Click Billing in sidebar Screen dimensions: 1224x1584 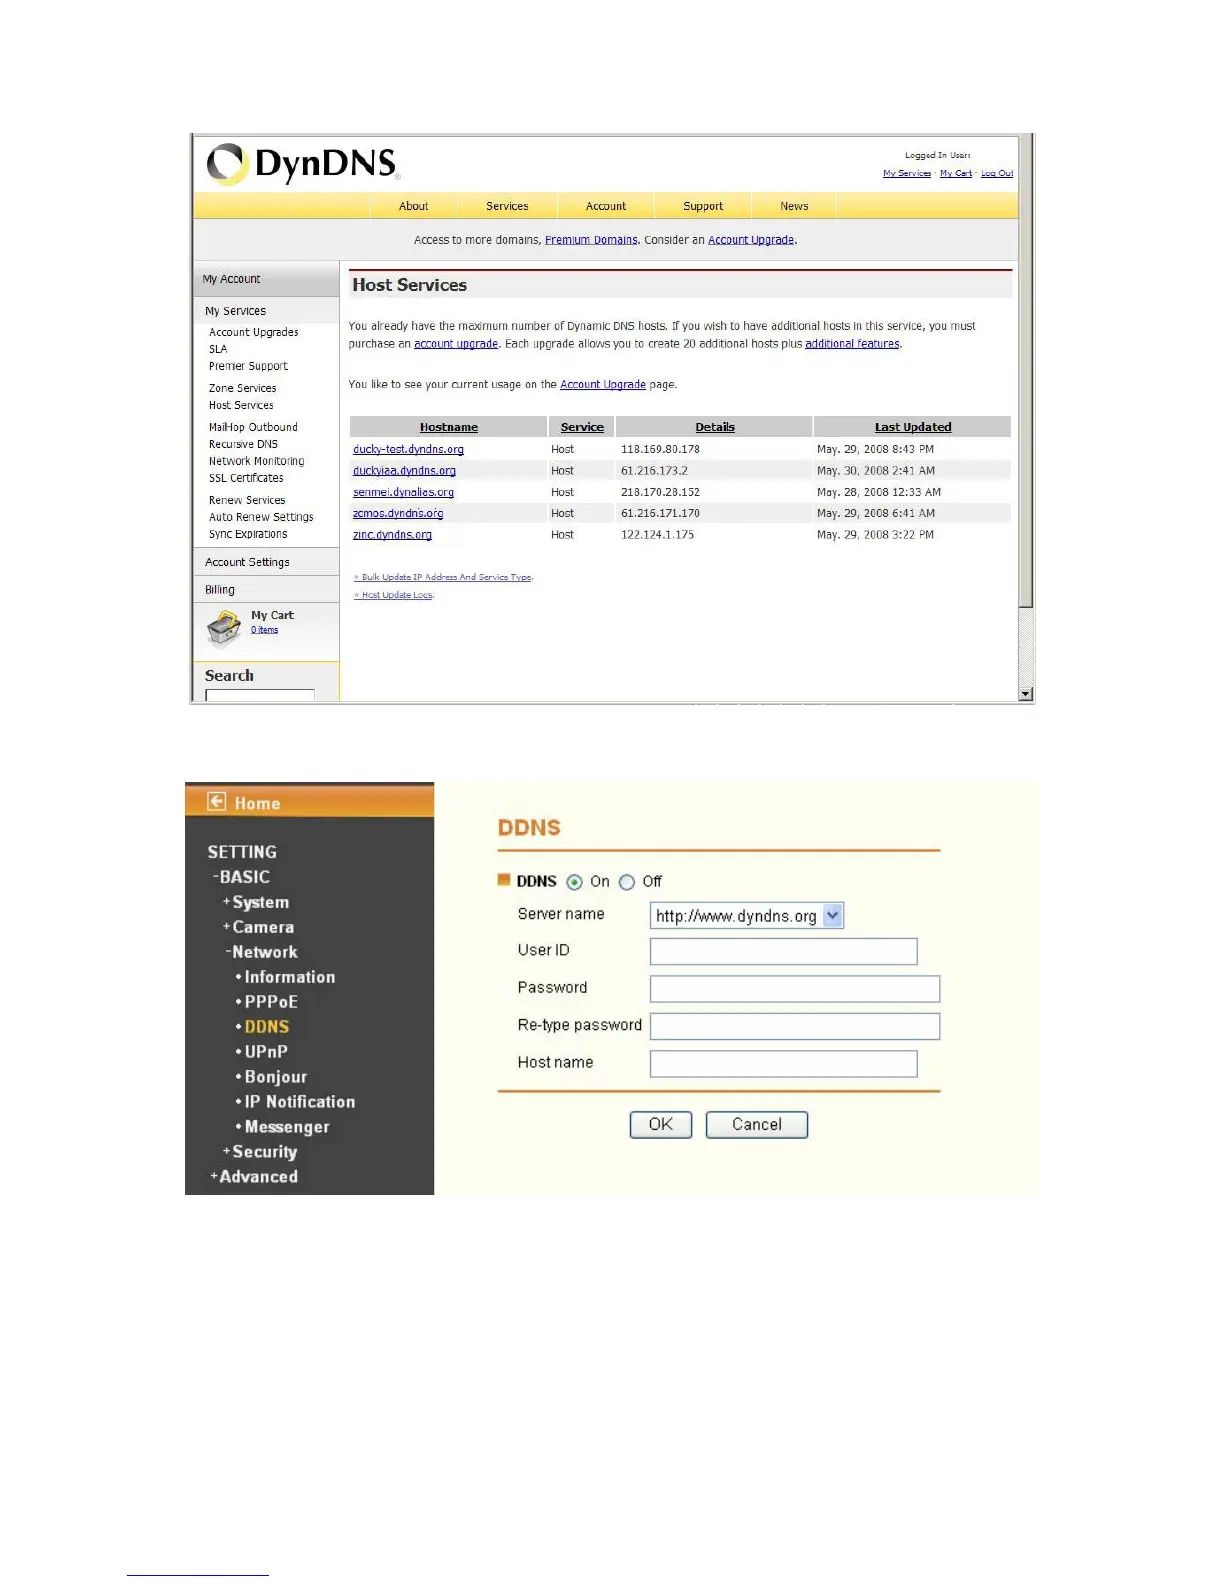point(220,590)
